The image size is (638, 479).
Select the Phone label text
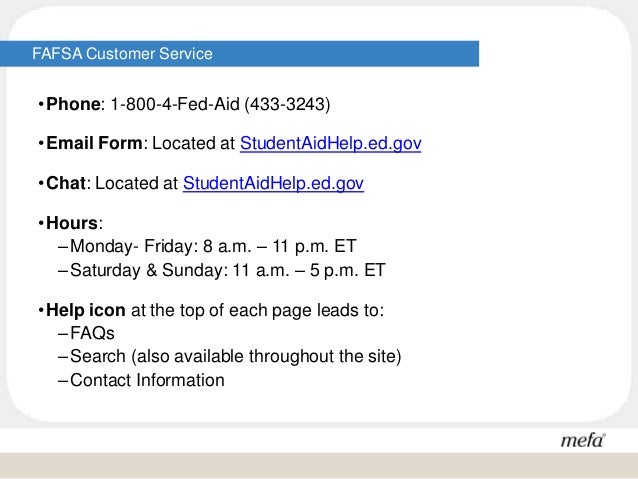pyautogui.click(x=73, y=104)
